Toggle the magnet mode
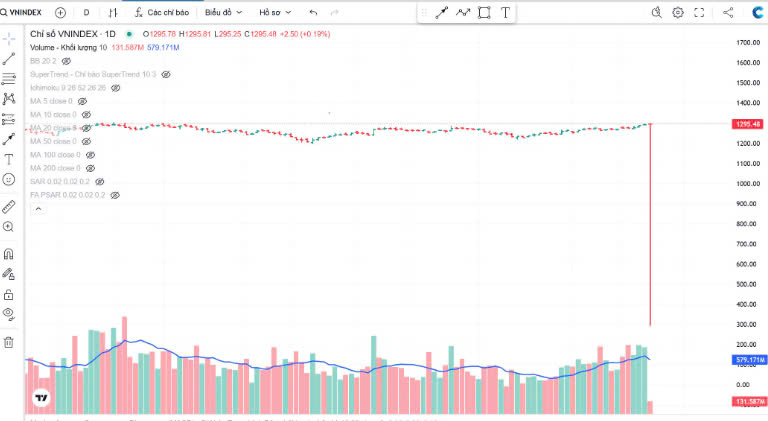 [8, 254]
